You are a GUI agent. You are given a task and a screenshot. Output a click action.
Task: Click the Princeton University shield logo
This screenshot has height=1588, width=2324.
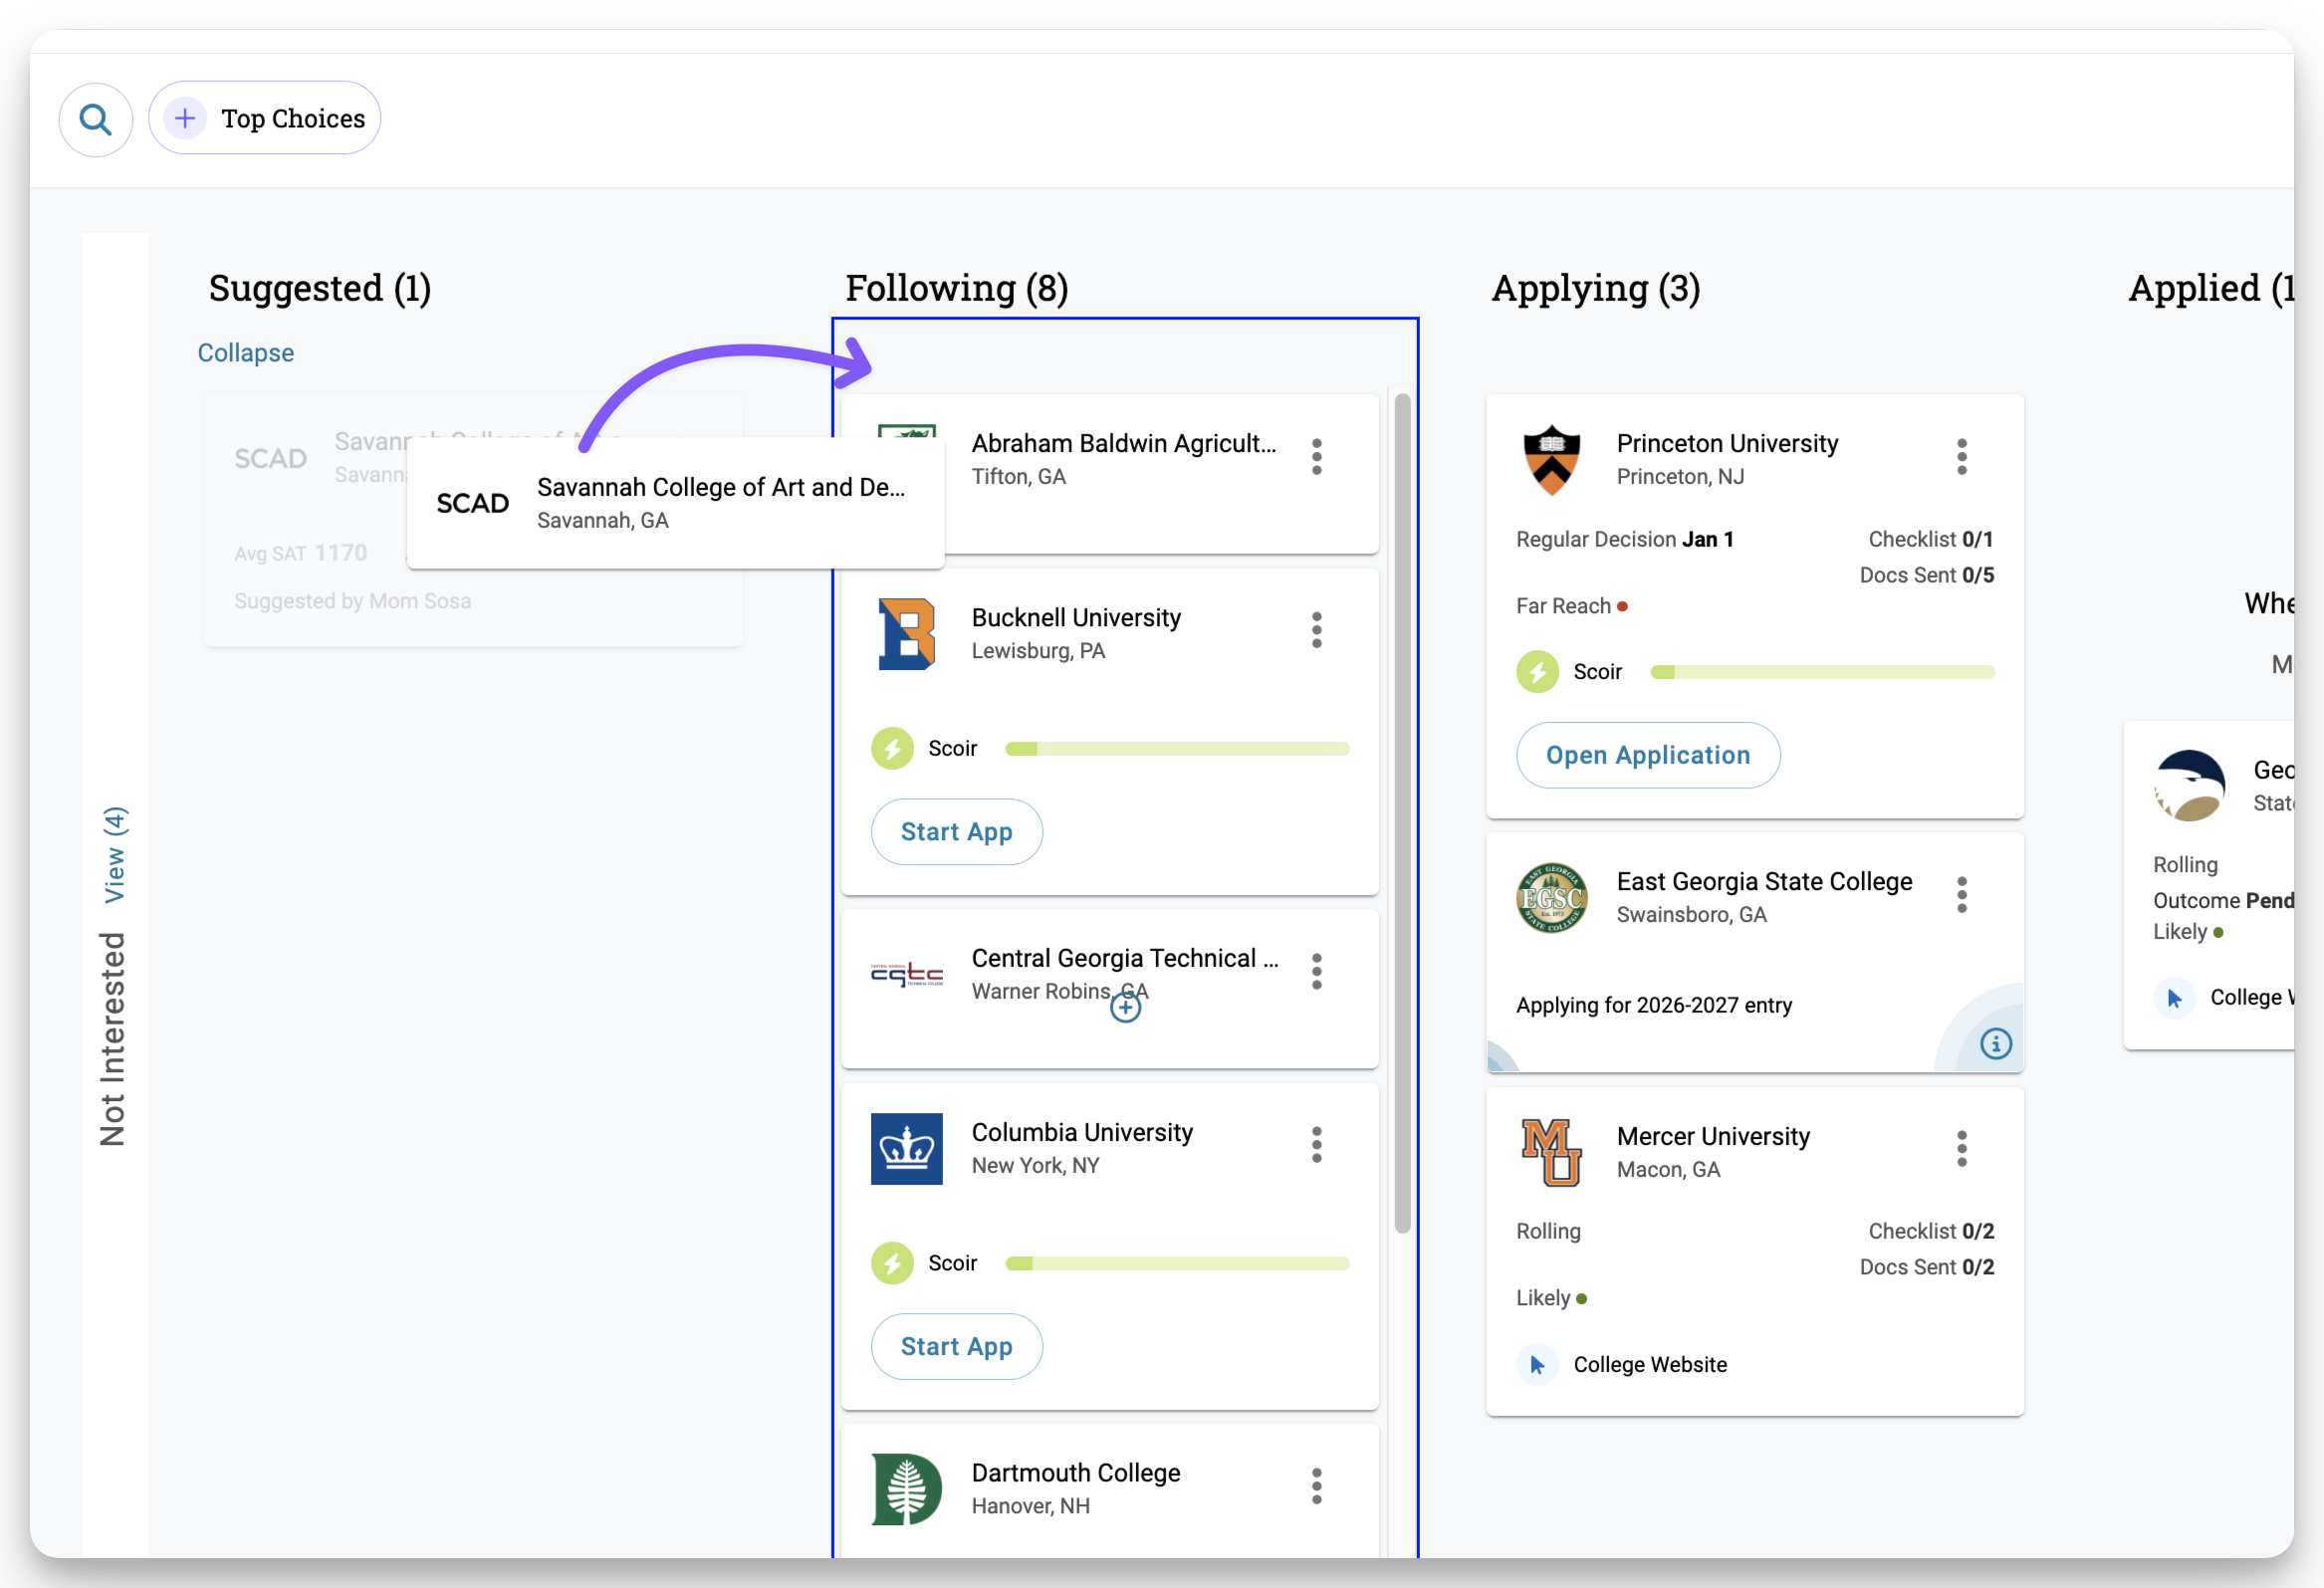(1552, 460)
